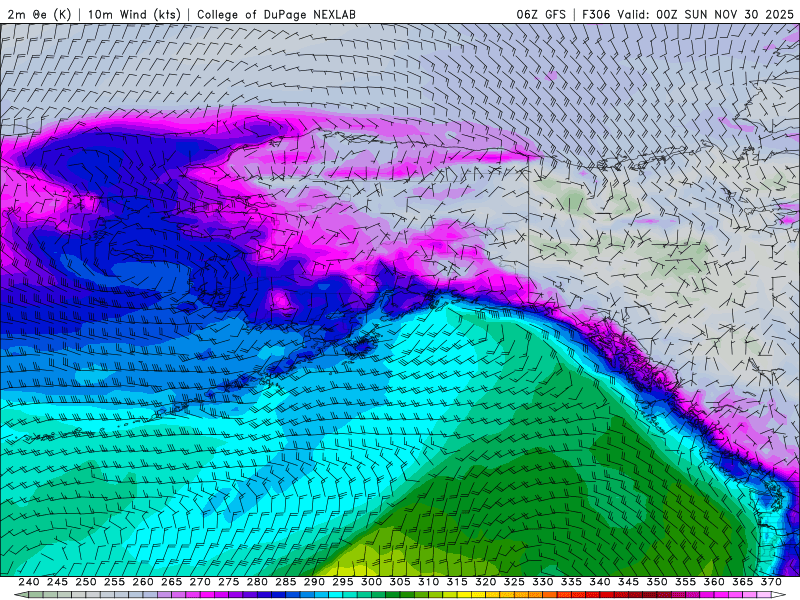The image size is (800, 600).
Task: Click the 300 colorbar scale label
Action: [x=371, y=582]
